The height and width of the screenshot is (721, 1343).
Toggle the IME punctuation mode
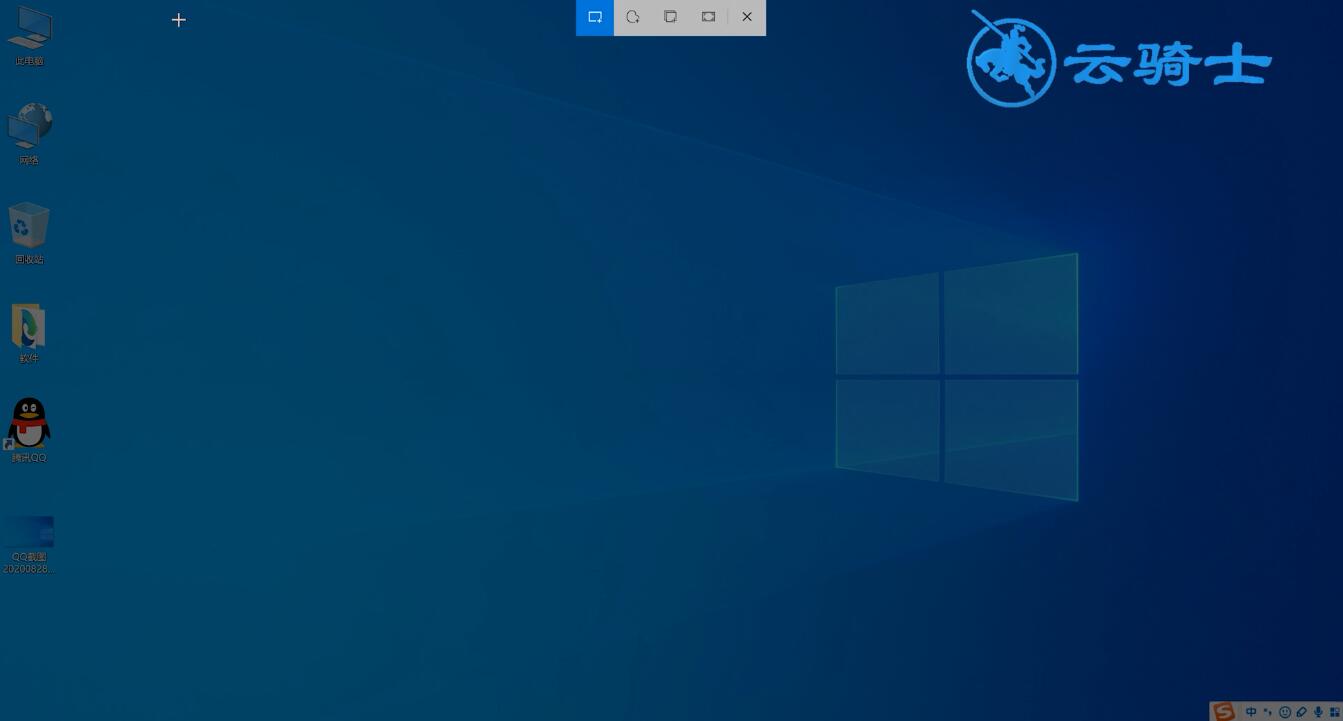pyautogui.click(x=1268, y=712)
